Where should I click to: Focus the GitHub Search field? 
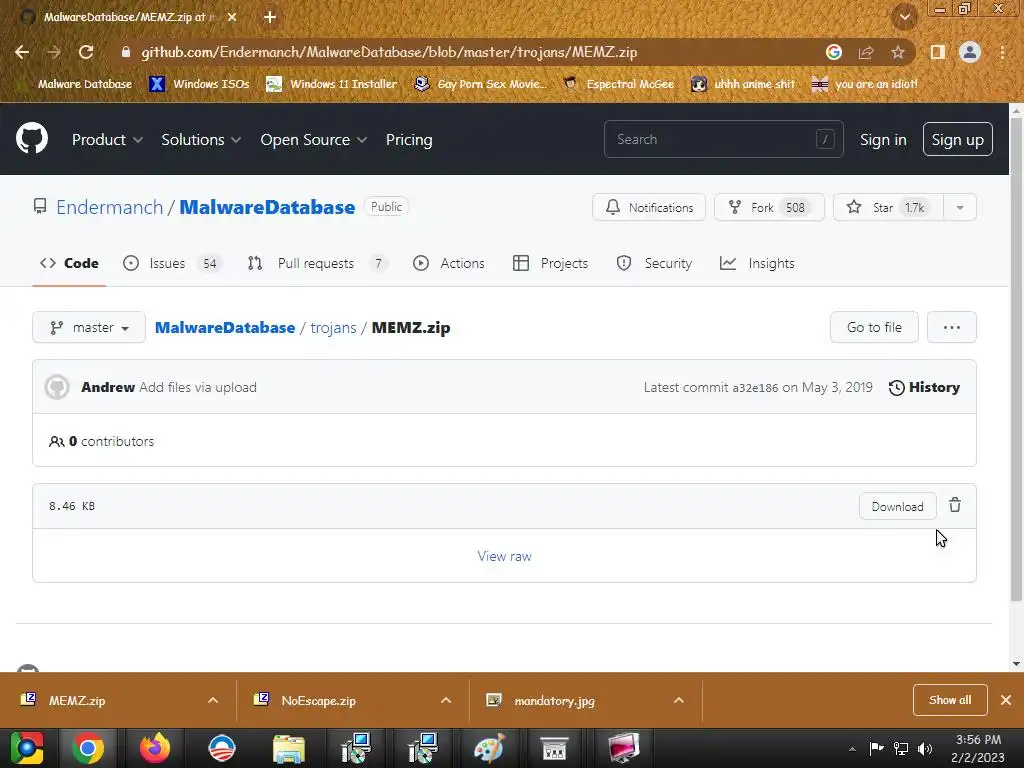[724, 139]
